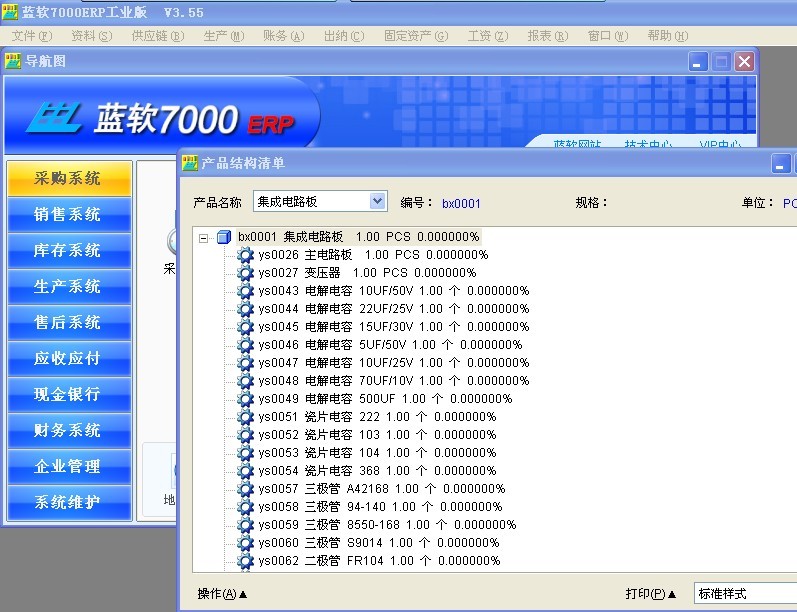797x612 pixels.
Task: Select row ys0054 瓷片电容 368
Action: [377, 471]
